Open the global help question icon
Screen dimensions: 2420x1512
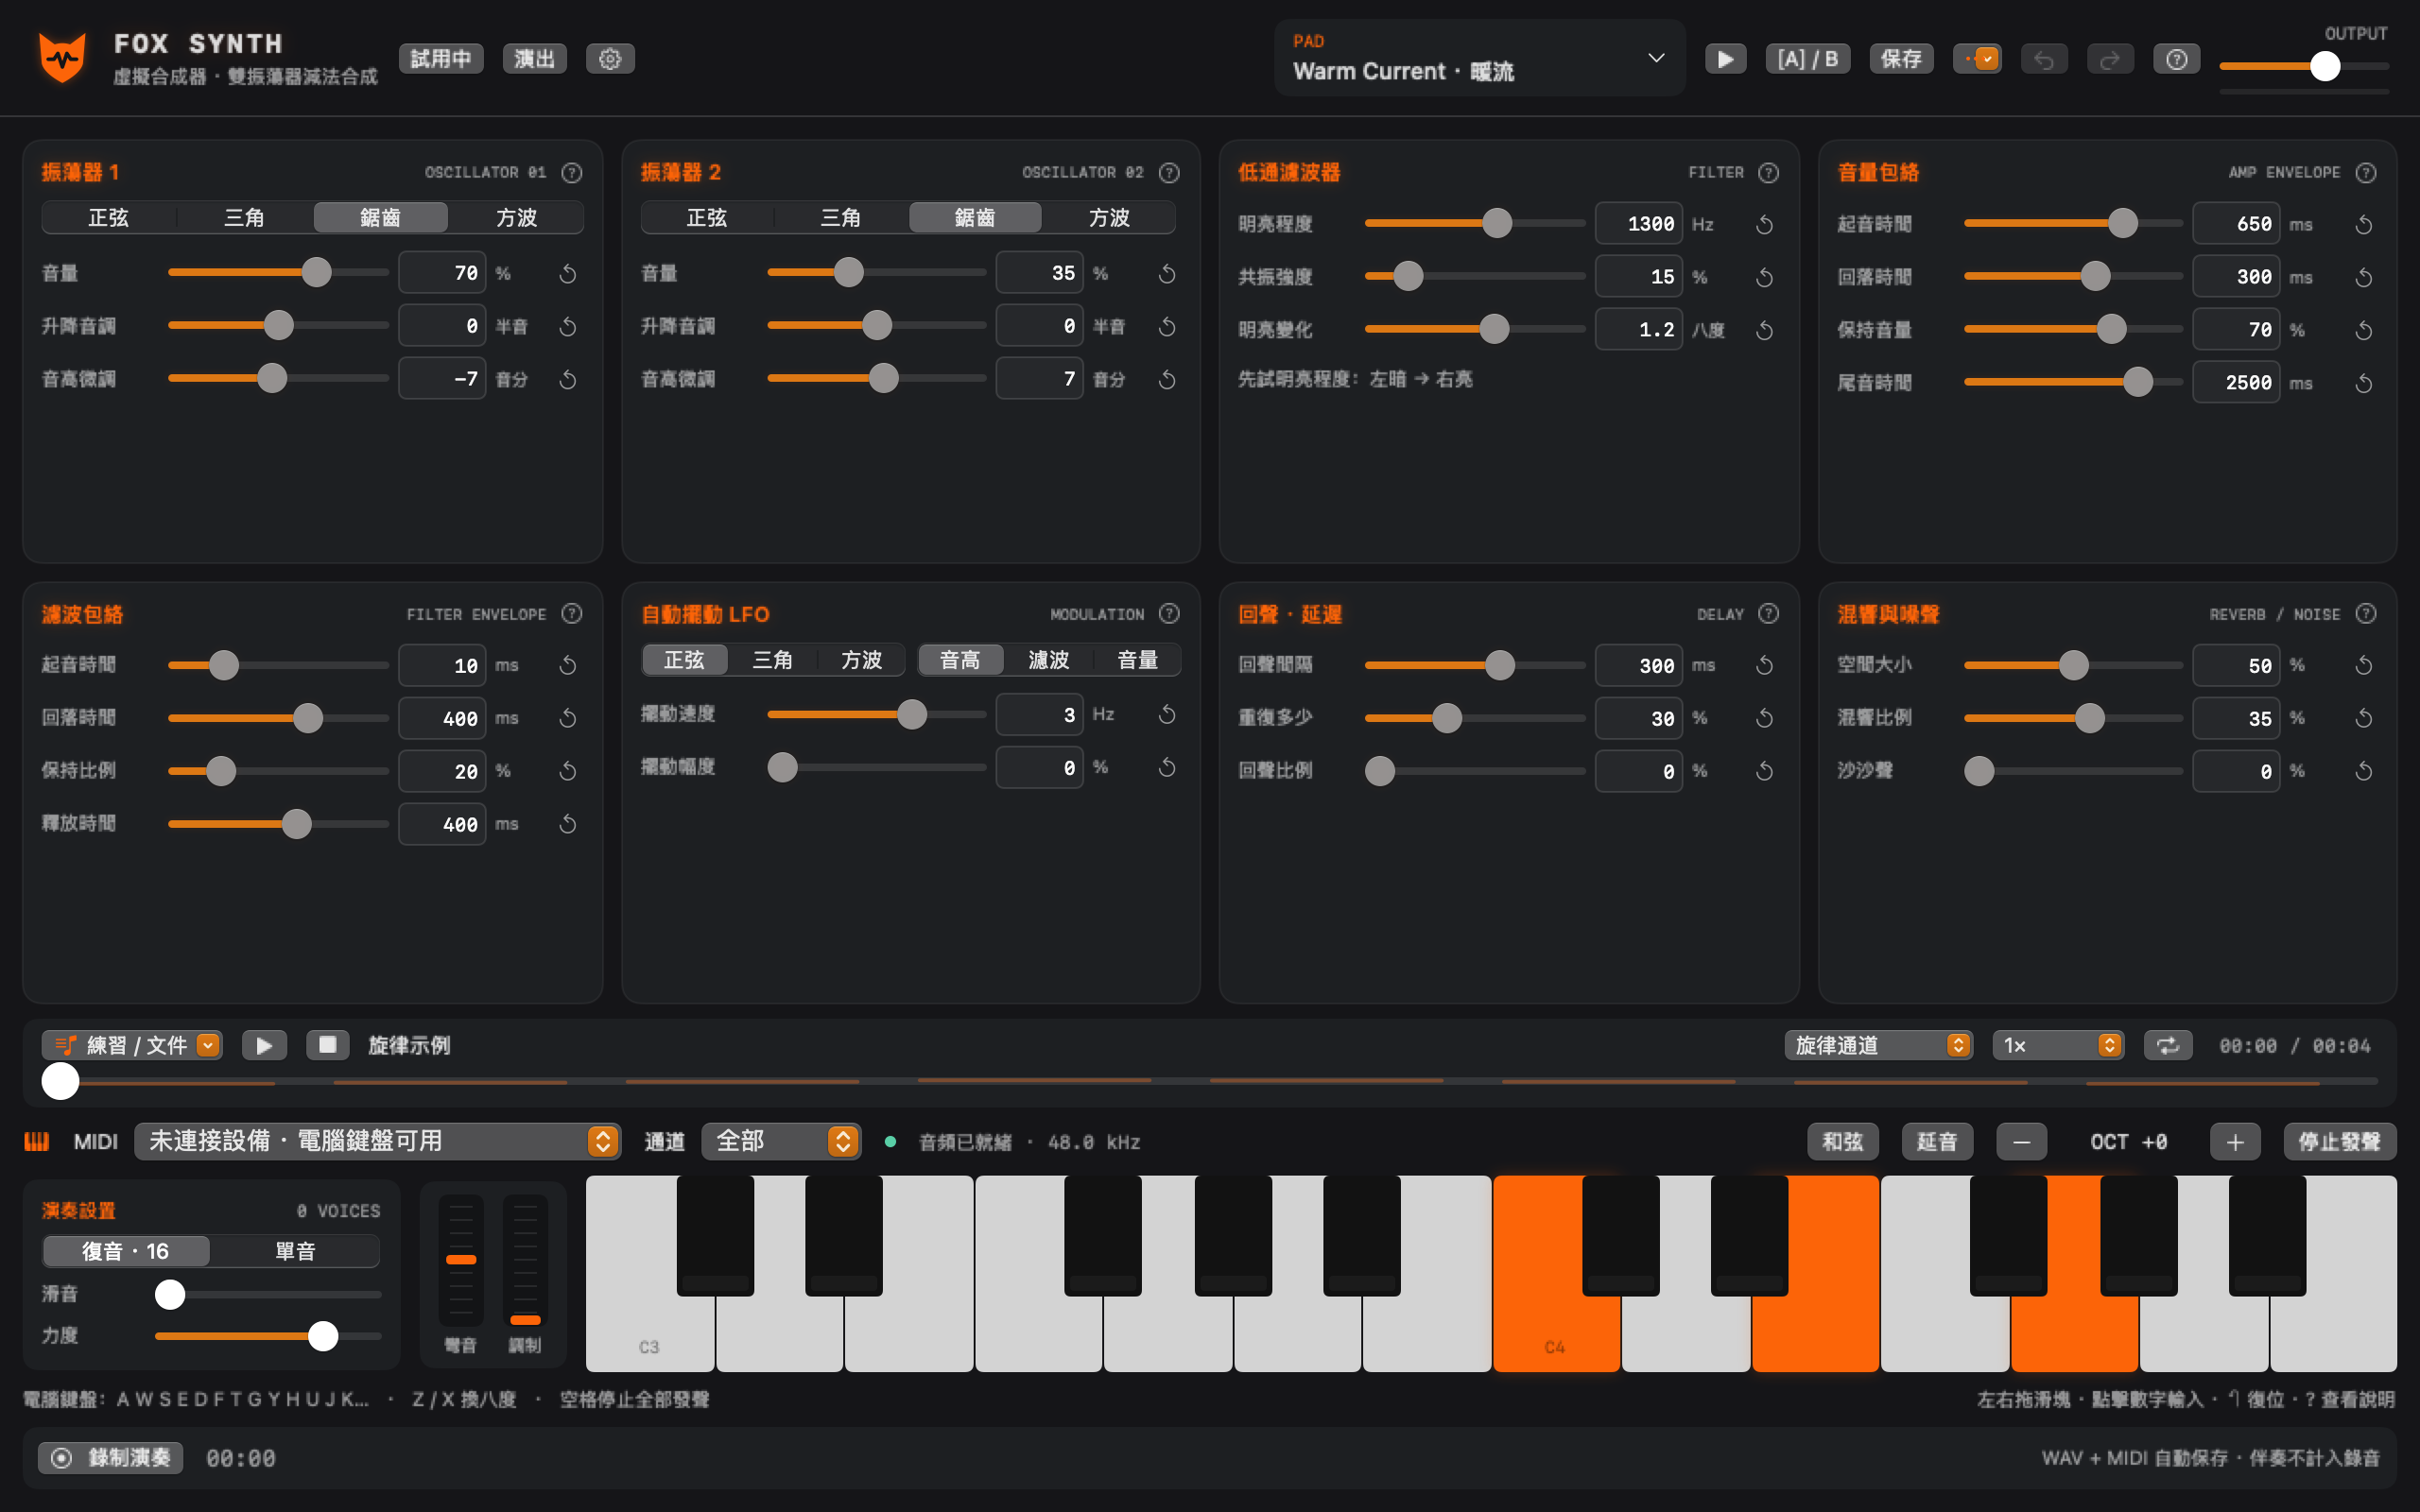2176,59
